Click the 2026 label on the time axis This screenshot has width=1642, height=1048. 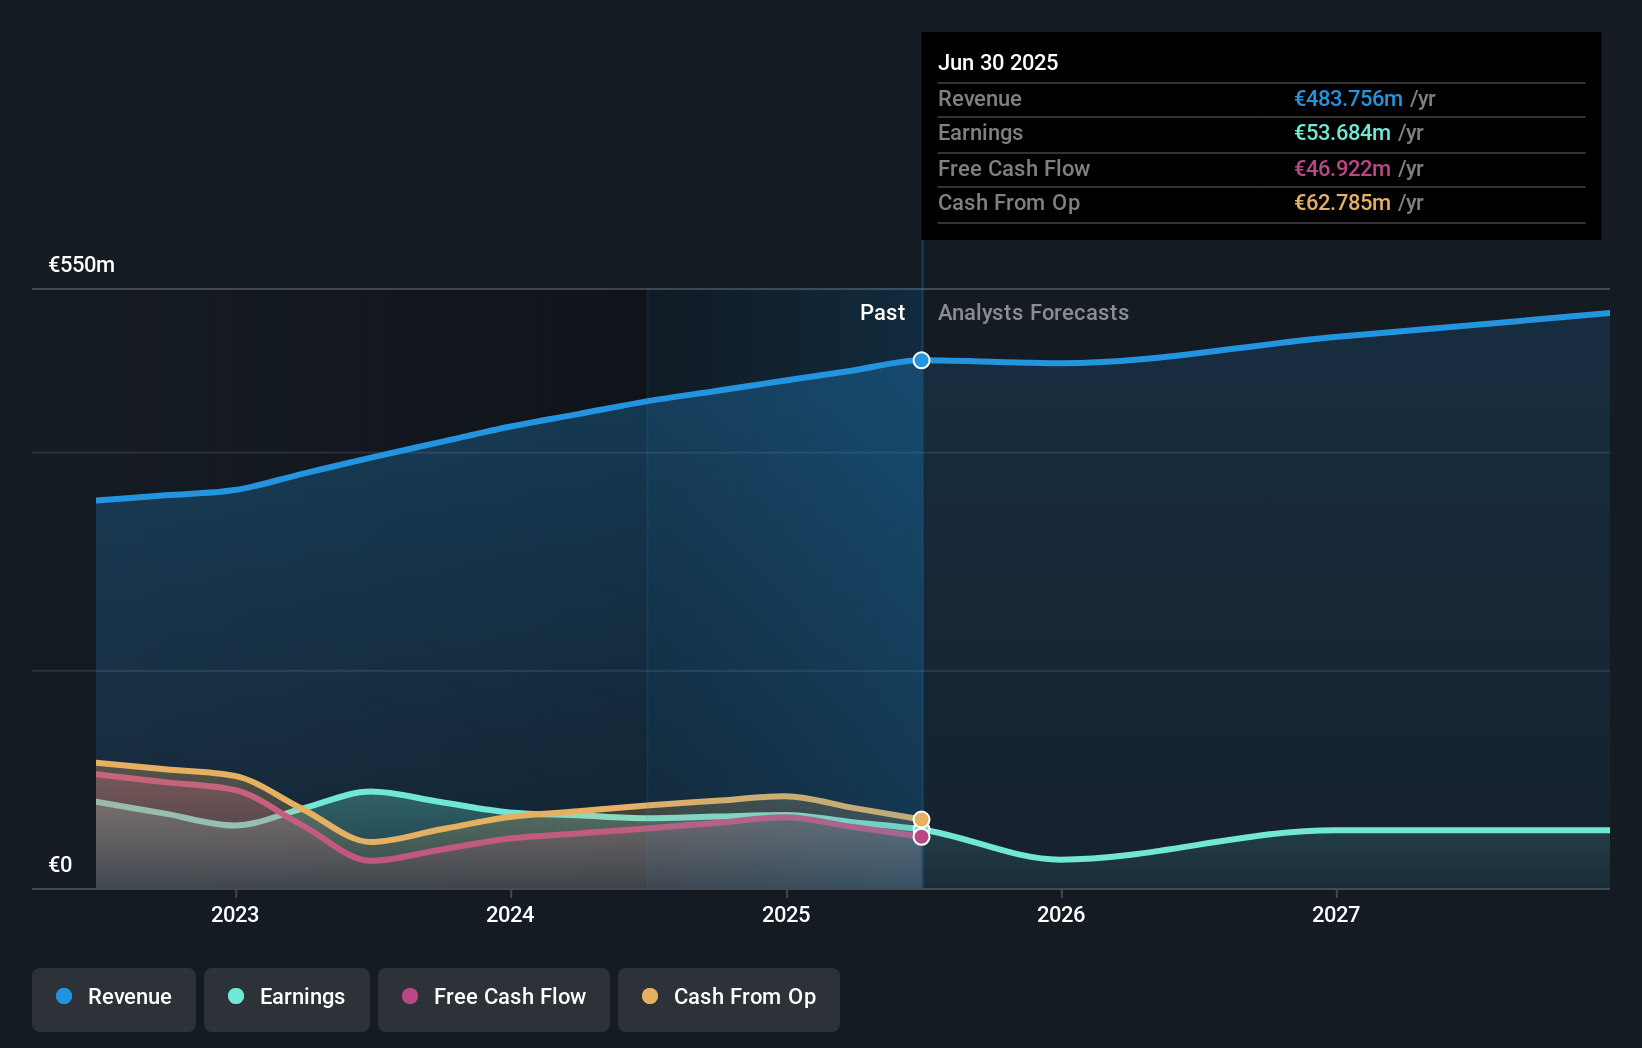(1062, 913)
